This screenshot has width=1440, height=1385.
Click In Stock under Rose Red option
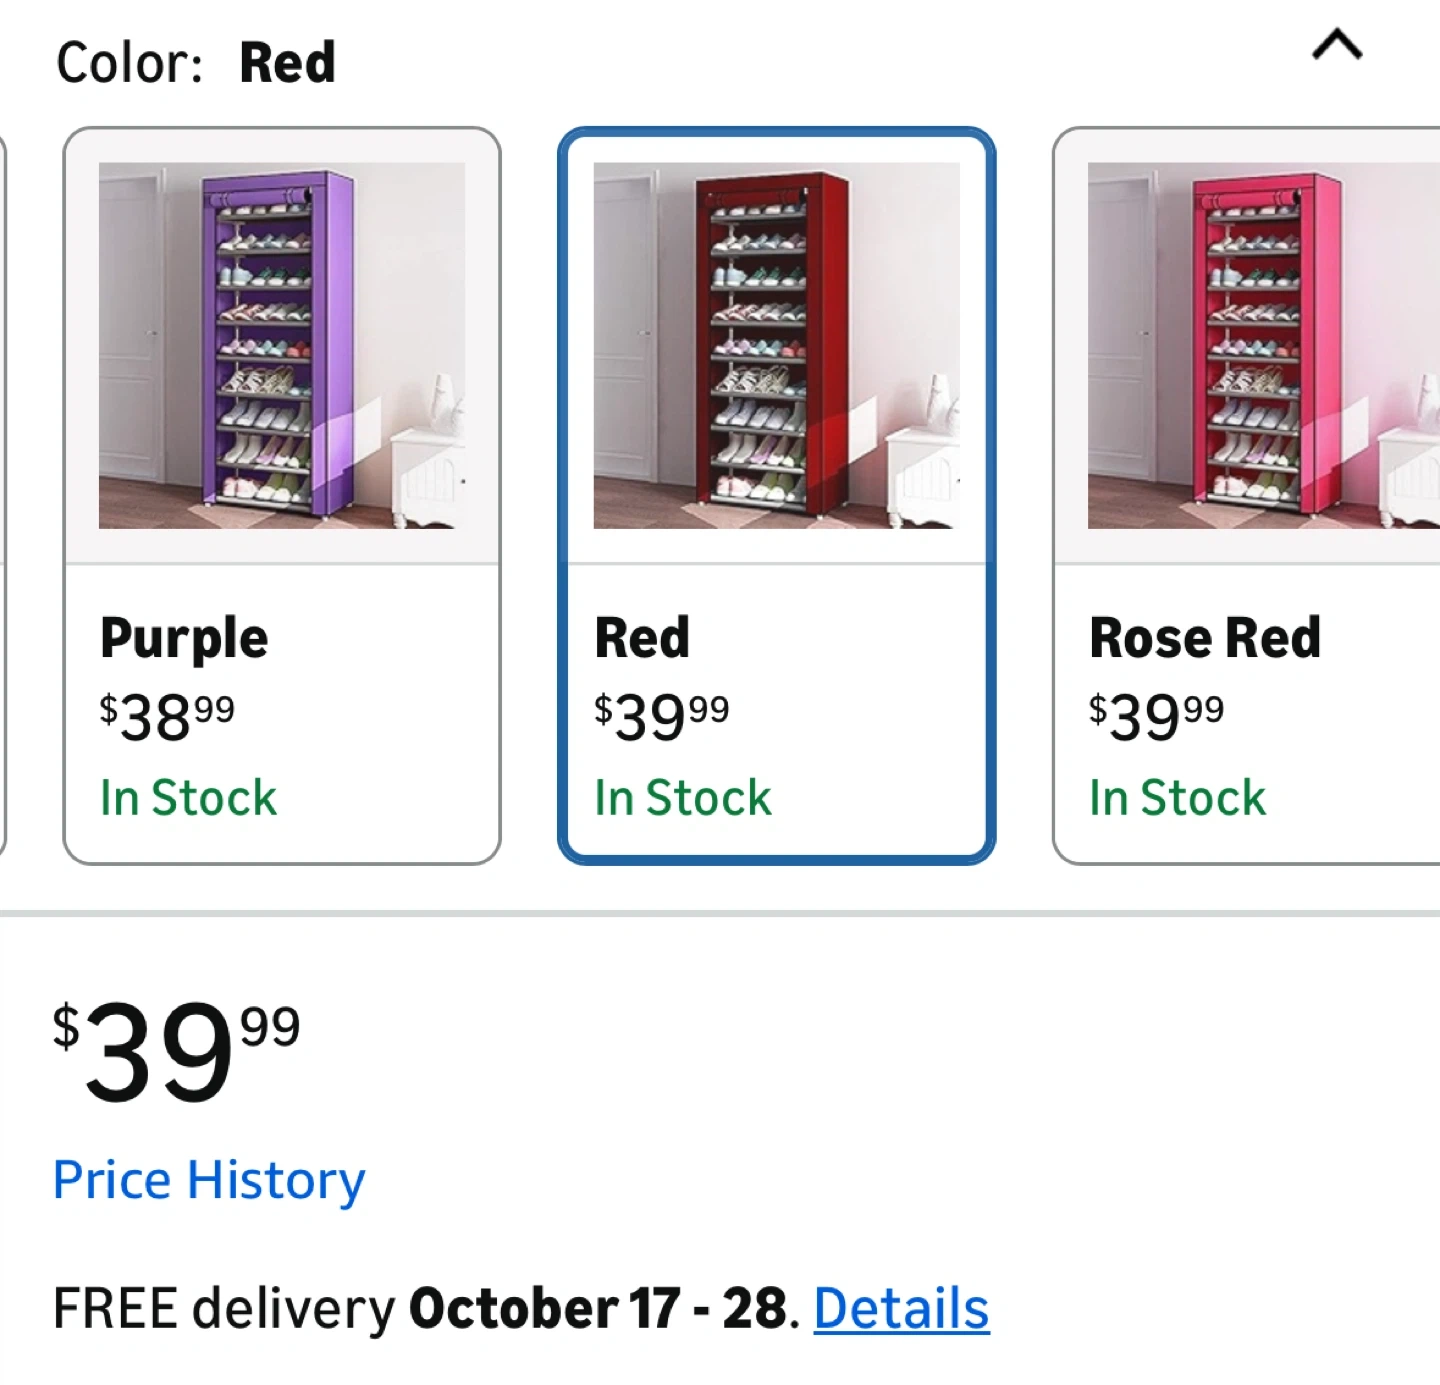[x=1177, y=798]
